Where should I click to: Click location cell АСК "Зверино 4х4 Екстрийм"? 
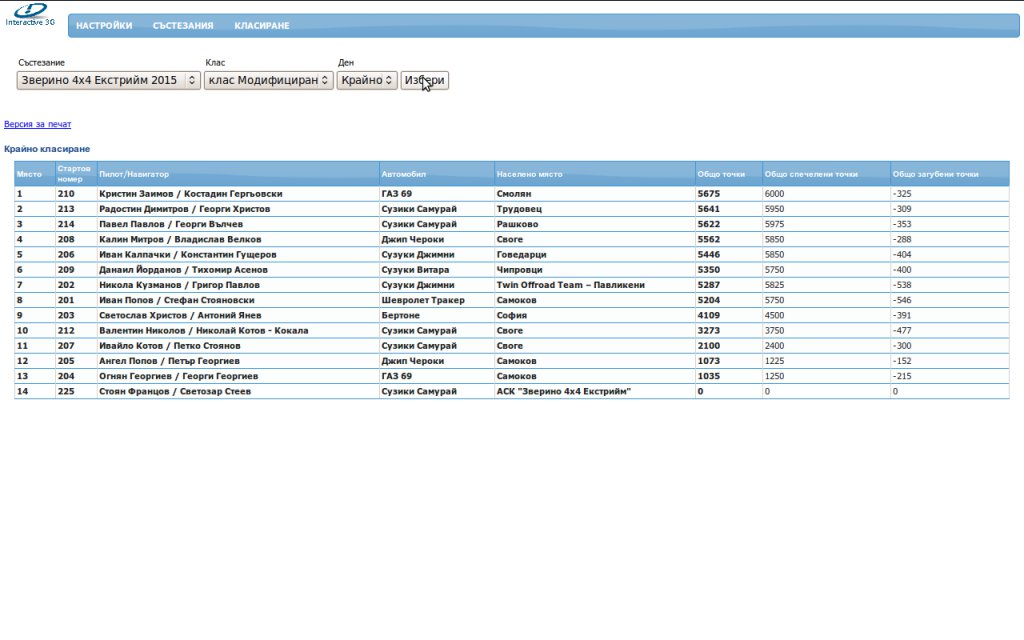pyautogui.click(x=564, y=391)
